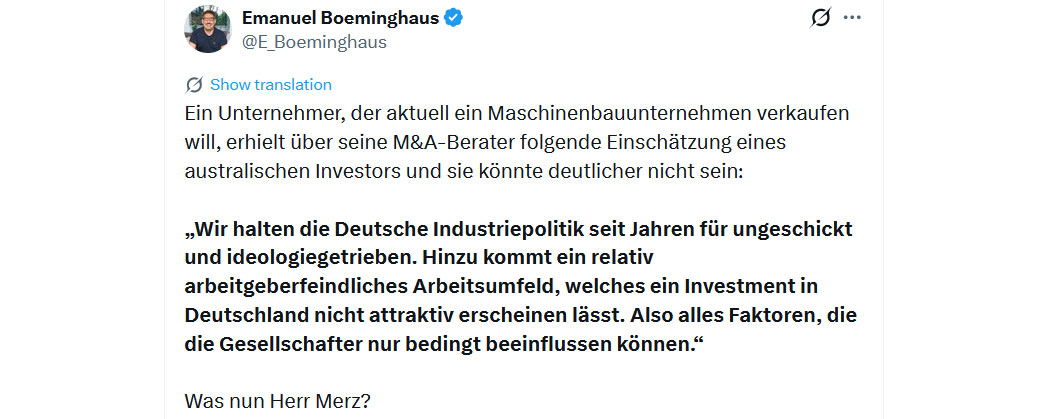The height and width of the screenshot is (419, 1050).
Task: Open the more options ellipsis menu
Action: pos(852,18)
